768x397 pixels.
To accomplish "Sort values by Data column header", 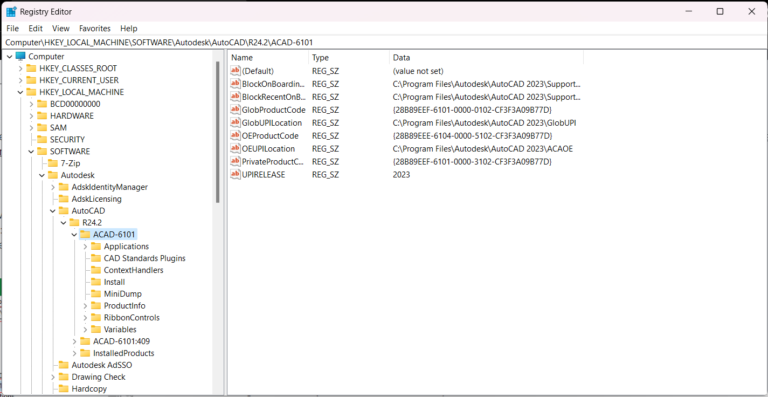I will coord(486,58).
